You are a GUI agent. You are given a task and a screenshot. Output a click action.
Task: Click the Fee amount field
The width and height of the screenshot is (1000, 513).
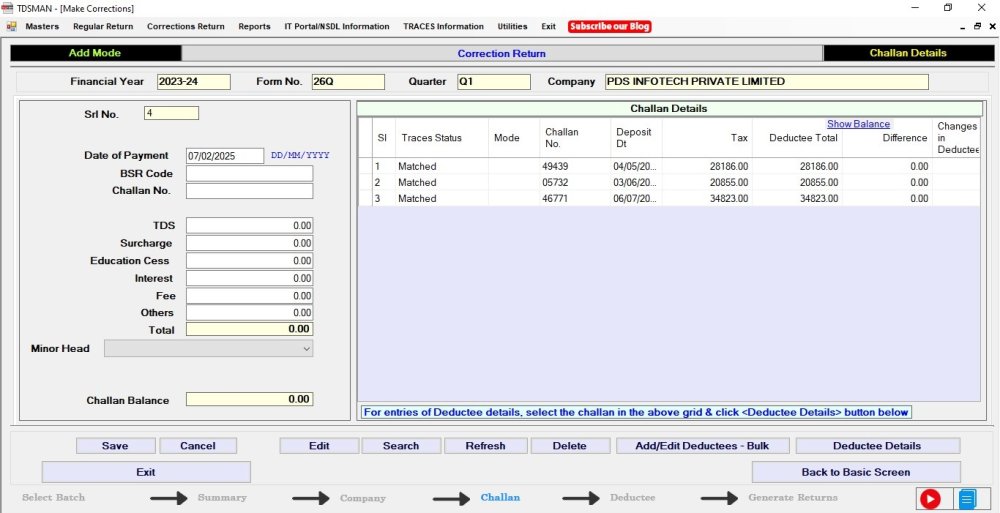pyautogui.click(x=249, y=295)
